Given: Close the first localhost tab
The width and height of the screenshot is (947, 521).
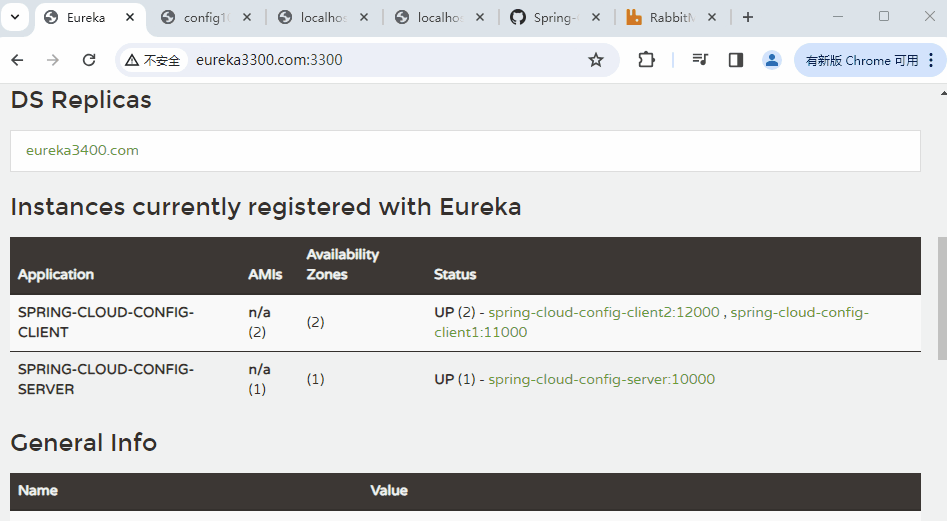Looking at the screenshot, I should 364,18.
